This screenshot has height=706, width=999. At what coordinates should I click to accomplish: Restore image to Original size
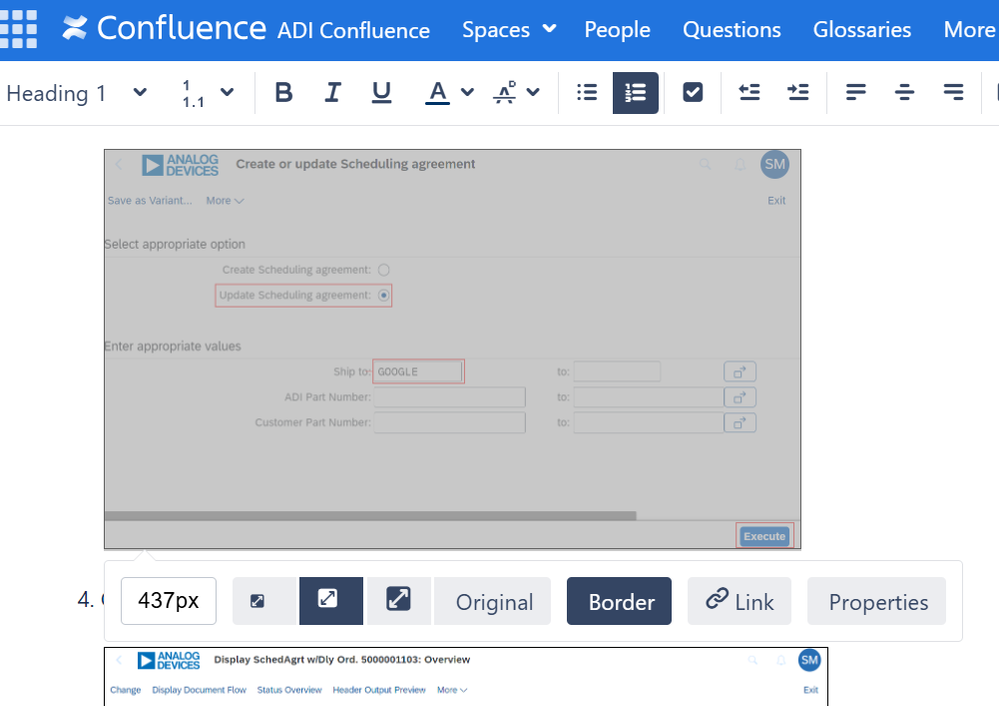tap(494, 601)
